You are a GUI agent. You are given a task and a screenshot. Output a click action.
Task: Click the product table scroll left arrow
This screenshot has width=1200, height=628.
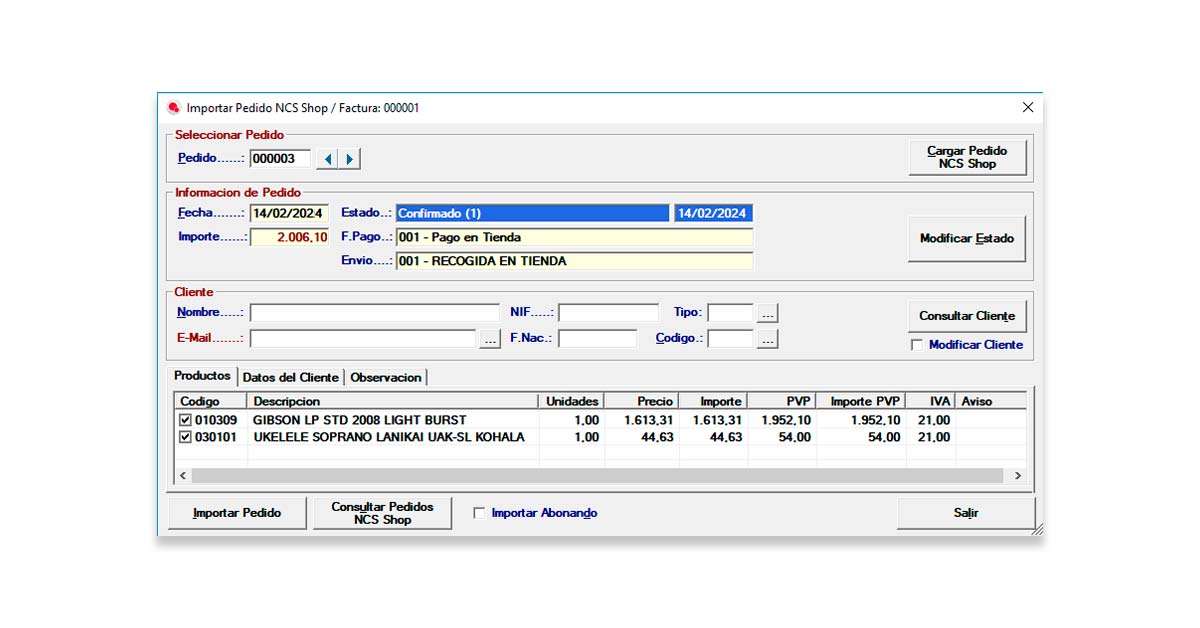183,476
